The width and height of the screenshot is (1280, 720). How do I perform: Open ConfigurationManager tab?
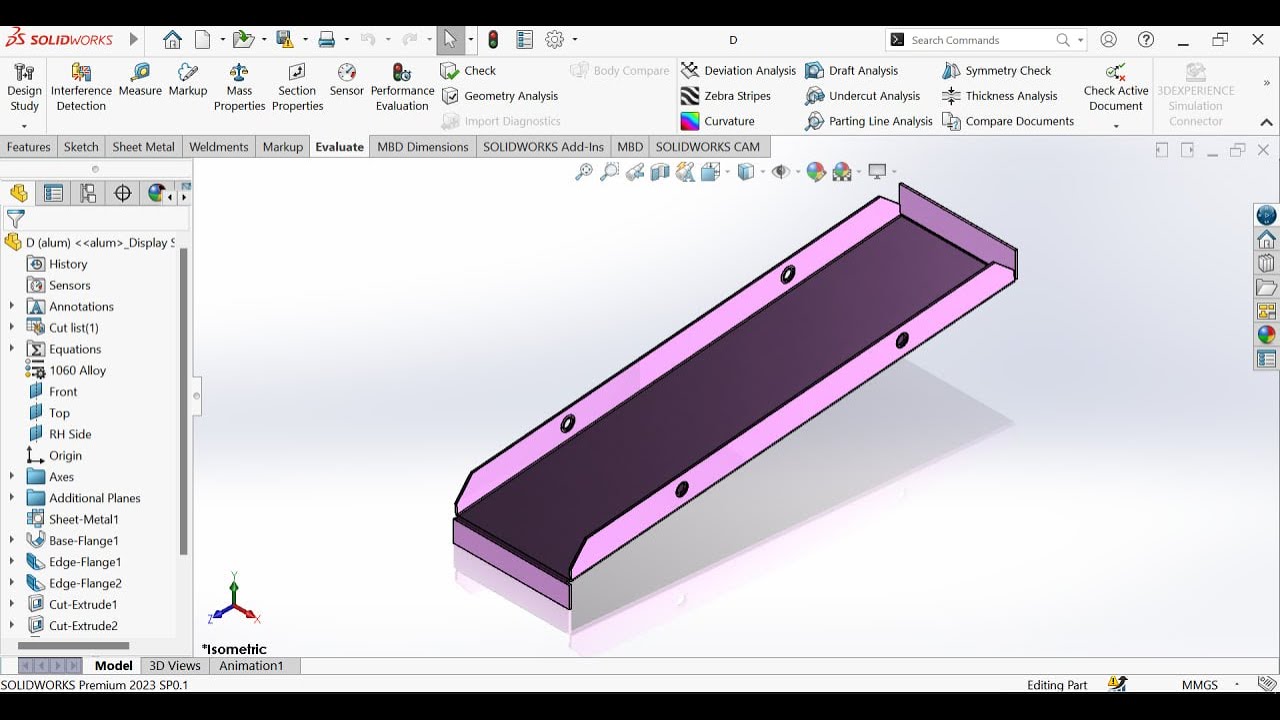[x=88, y=193]
